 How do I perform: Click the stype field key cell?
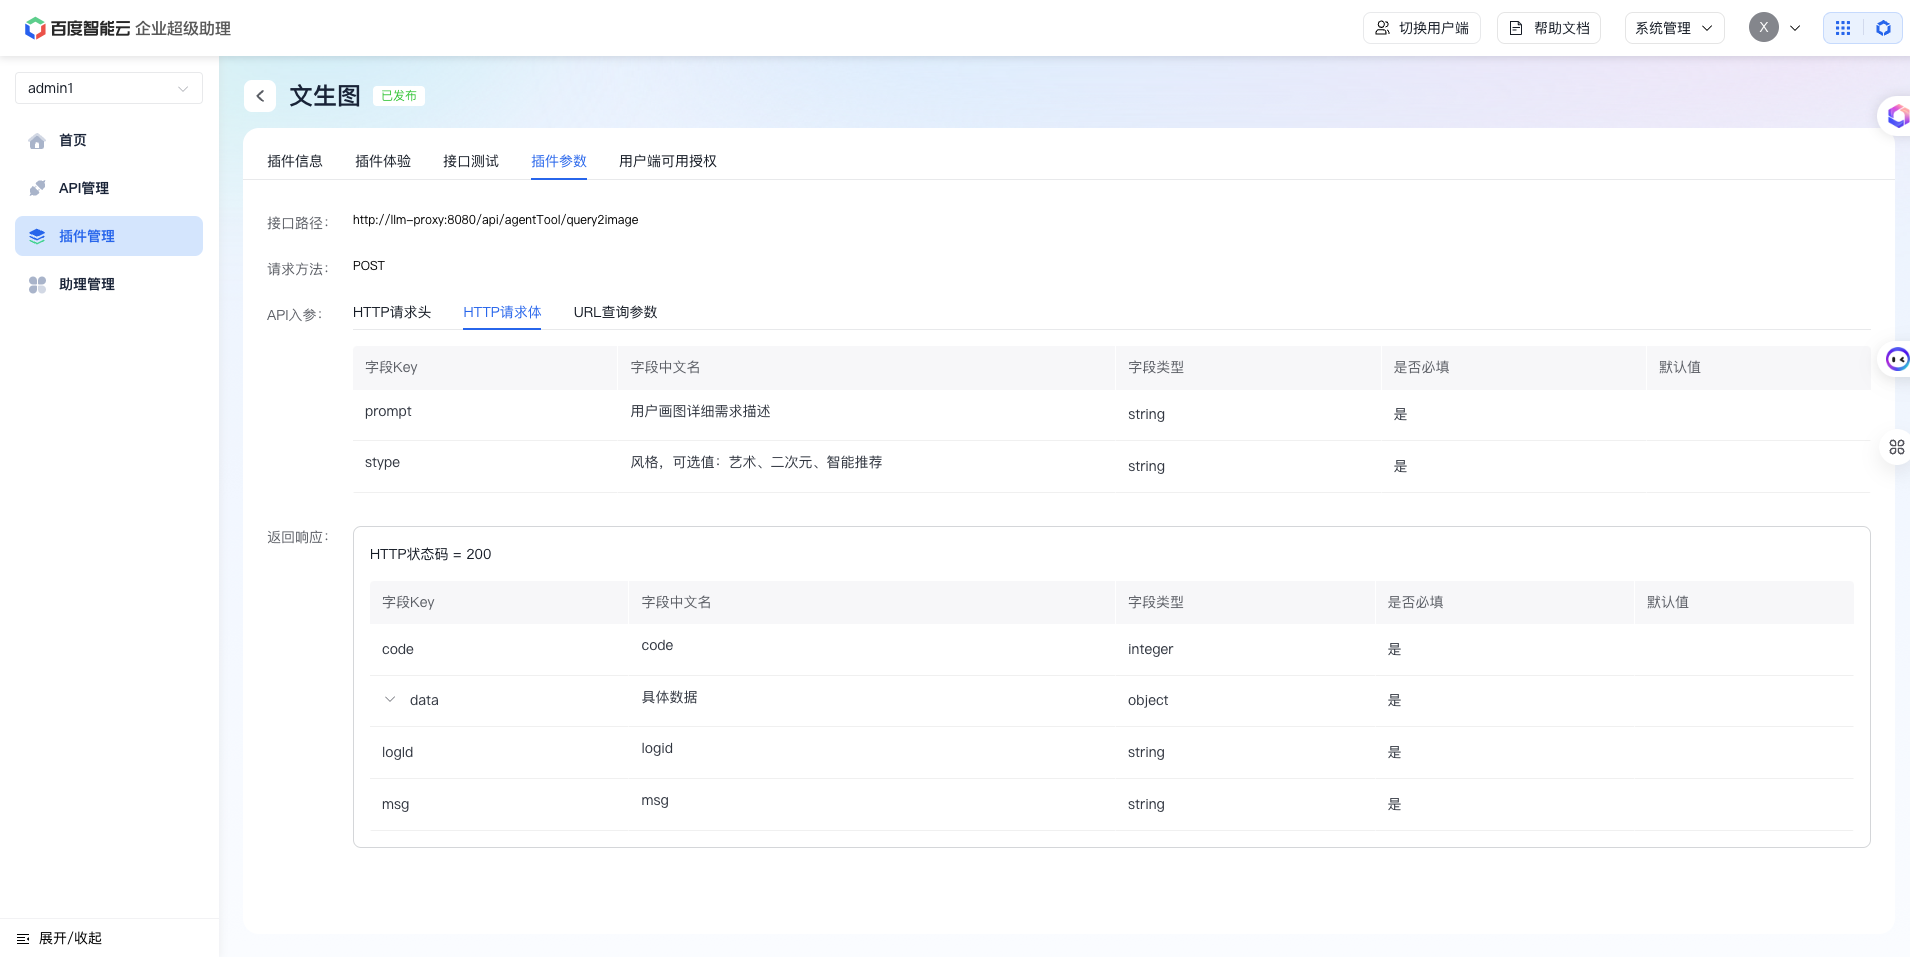tap(382, 462)
